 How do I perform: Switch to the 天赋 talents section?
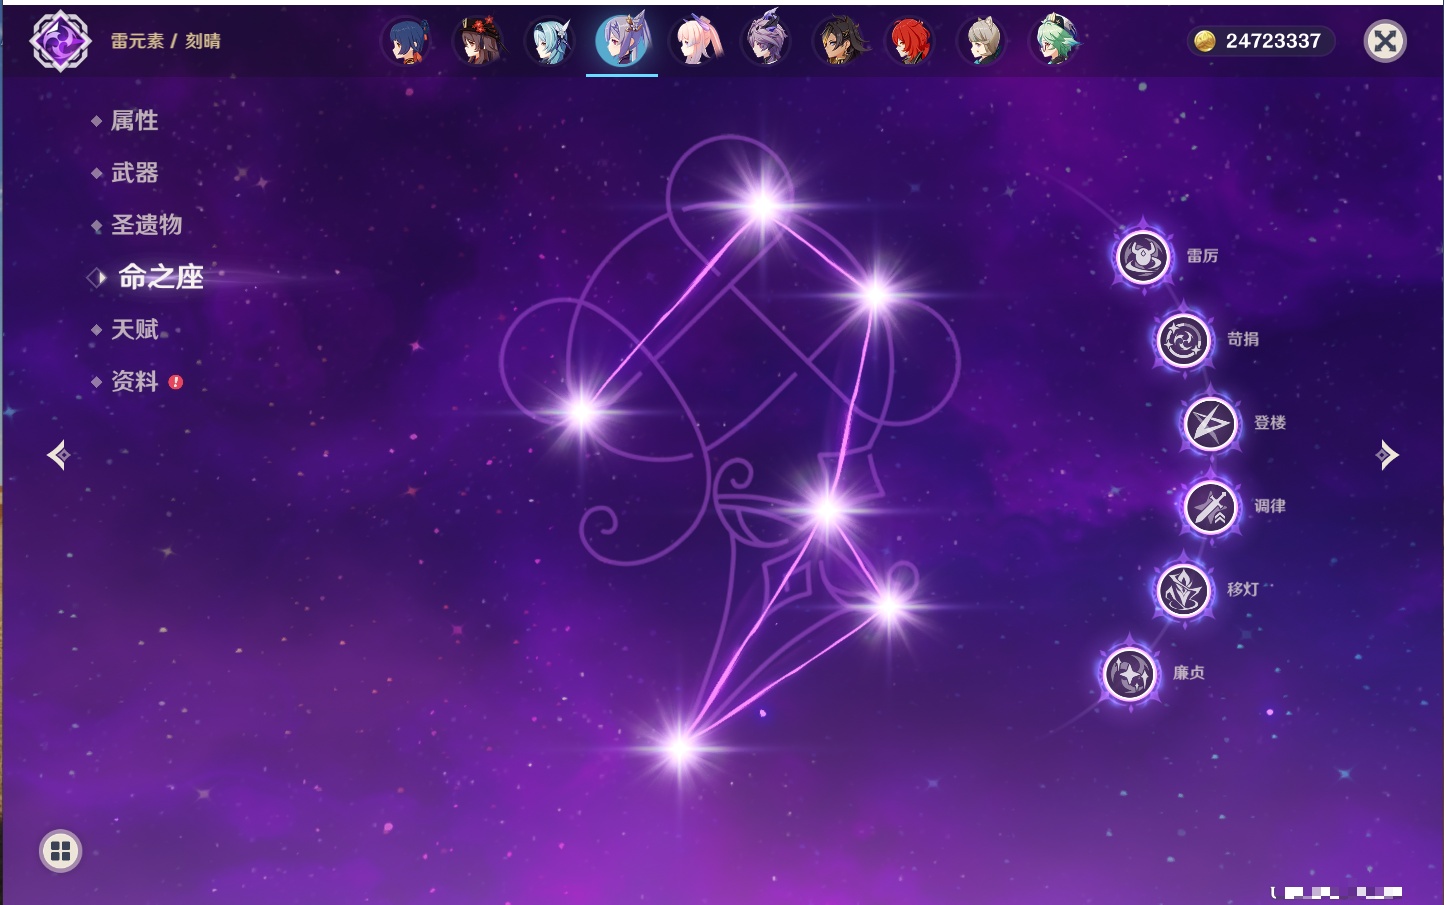click(134, 329)
